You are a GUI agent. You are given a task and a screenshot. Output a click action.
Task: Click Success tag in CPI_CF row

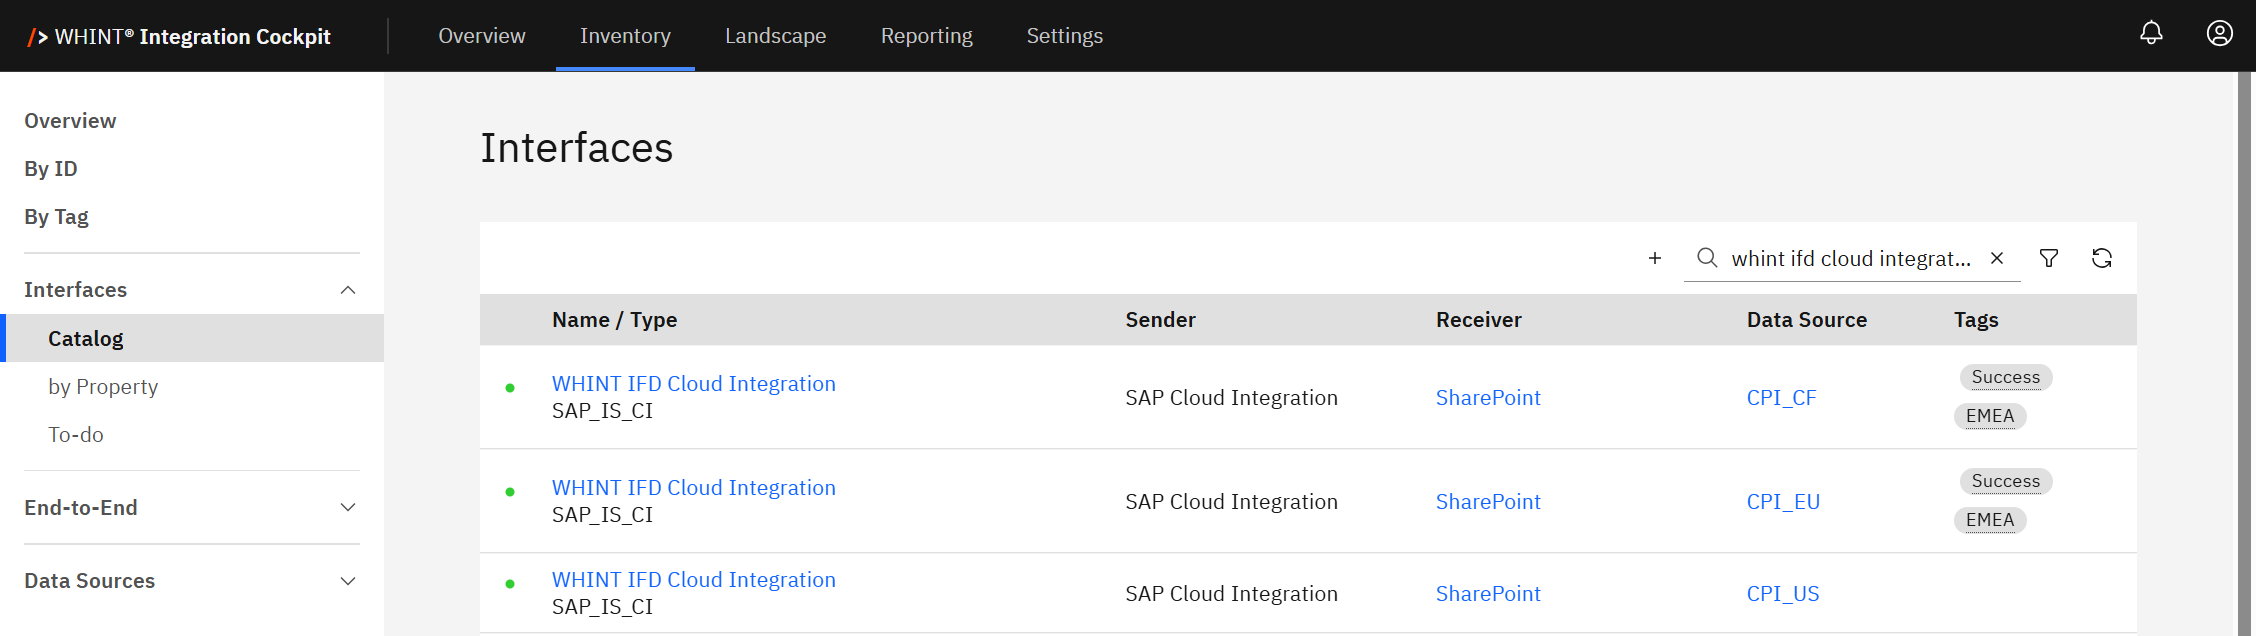(2006, 377)
